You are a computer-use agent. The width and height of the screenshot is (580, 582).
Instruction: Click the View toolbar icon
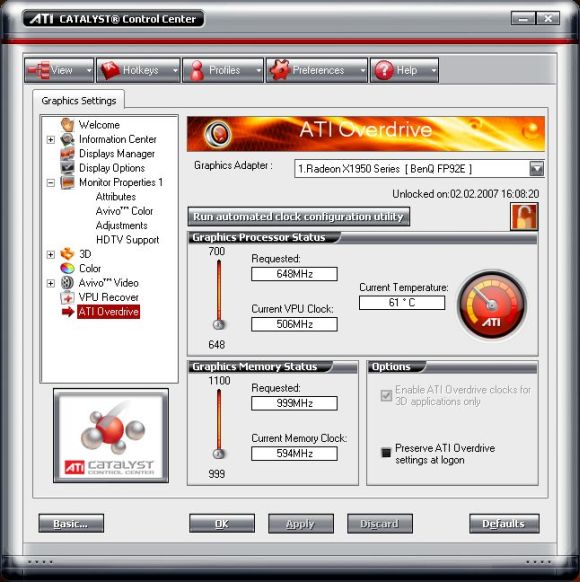pyautogui.click(x=38, y=70)
